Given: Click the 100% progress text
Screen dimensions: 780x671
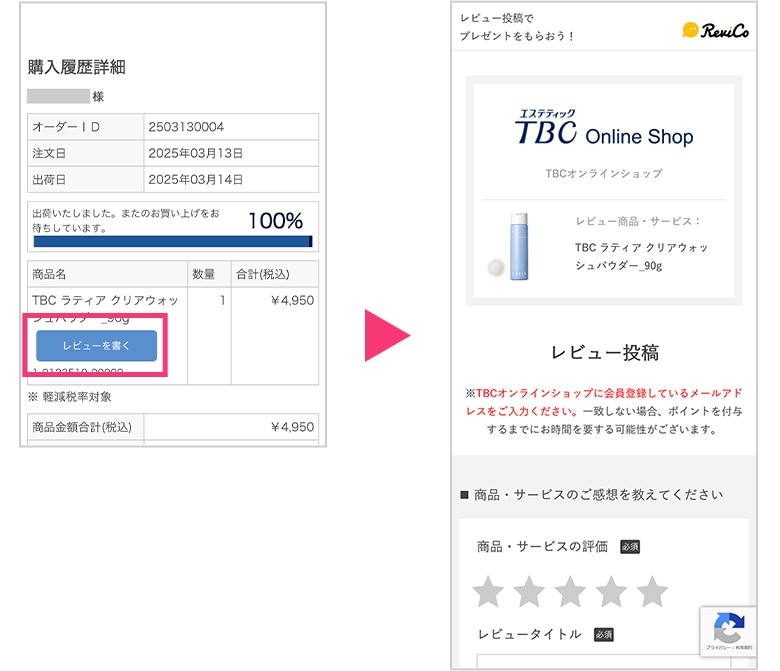Looking at the screenshot, I should click(276, 221).
